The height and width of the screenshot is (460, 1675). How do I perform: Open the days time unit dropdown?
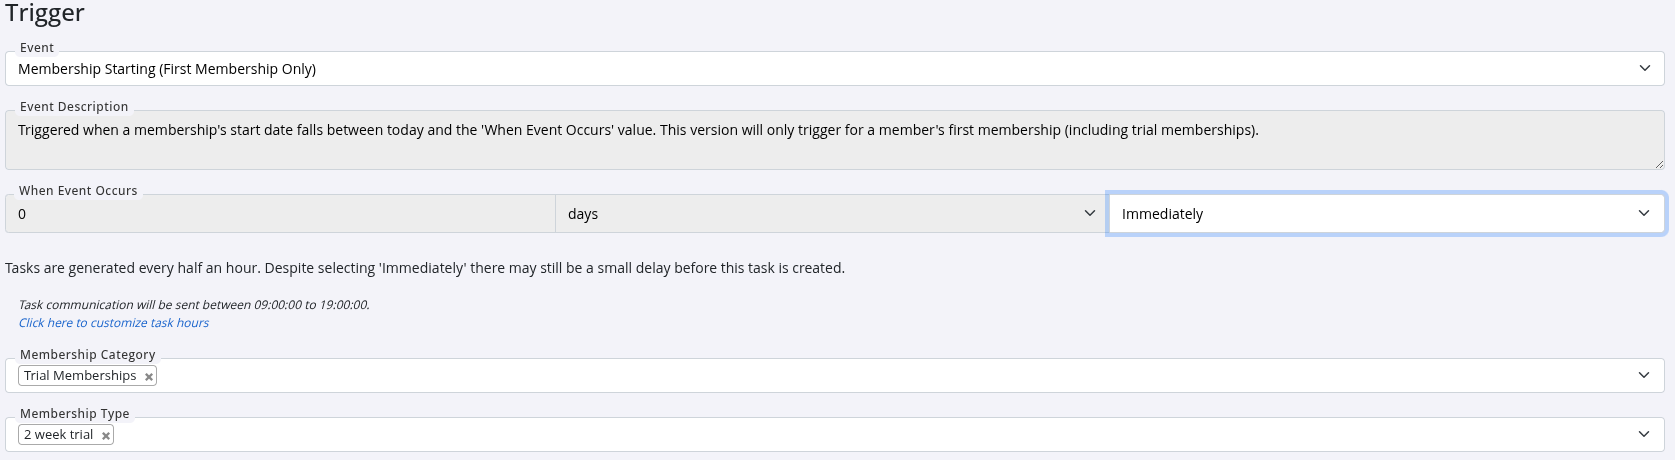pyautogui.click(x=800, y=214)
